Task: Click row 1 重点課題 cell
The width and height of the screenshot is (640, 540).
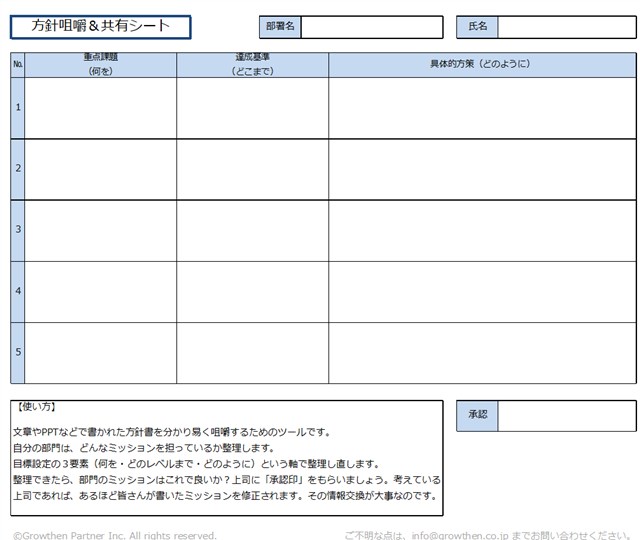Action: pos(101,108)
